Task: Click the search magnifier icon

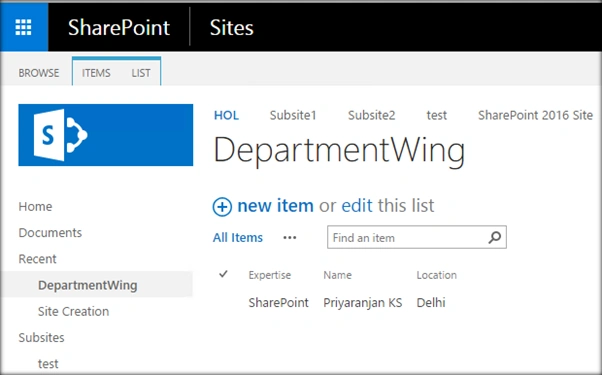Action: [x=494, y=237]
